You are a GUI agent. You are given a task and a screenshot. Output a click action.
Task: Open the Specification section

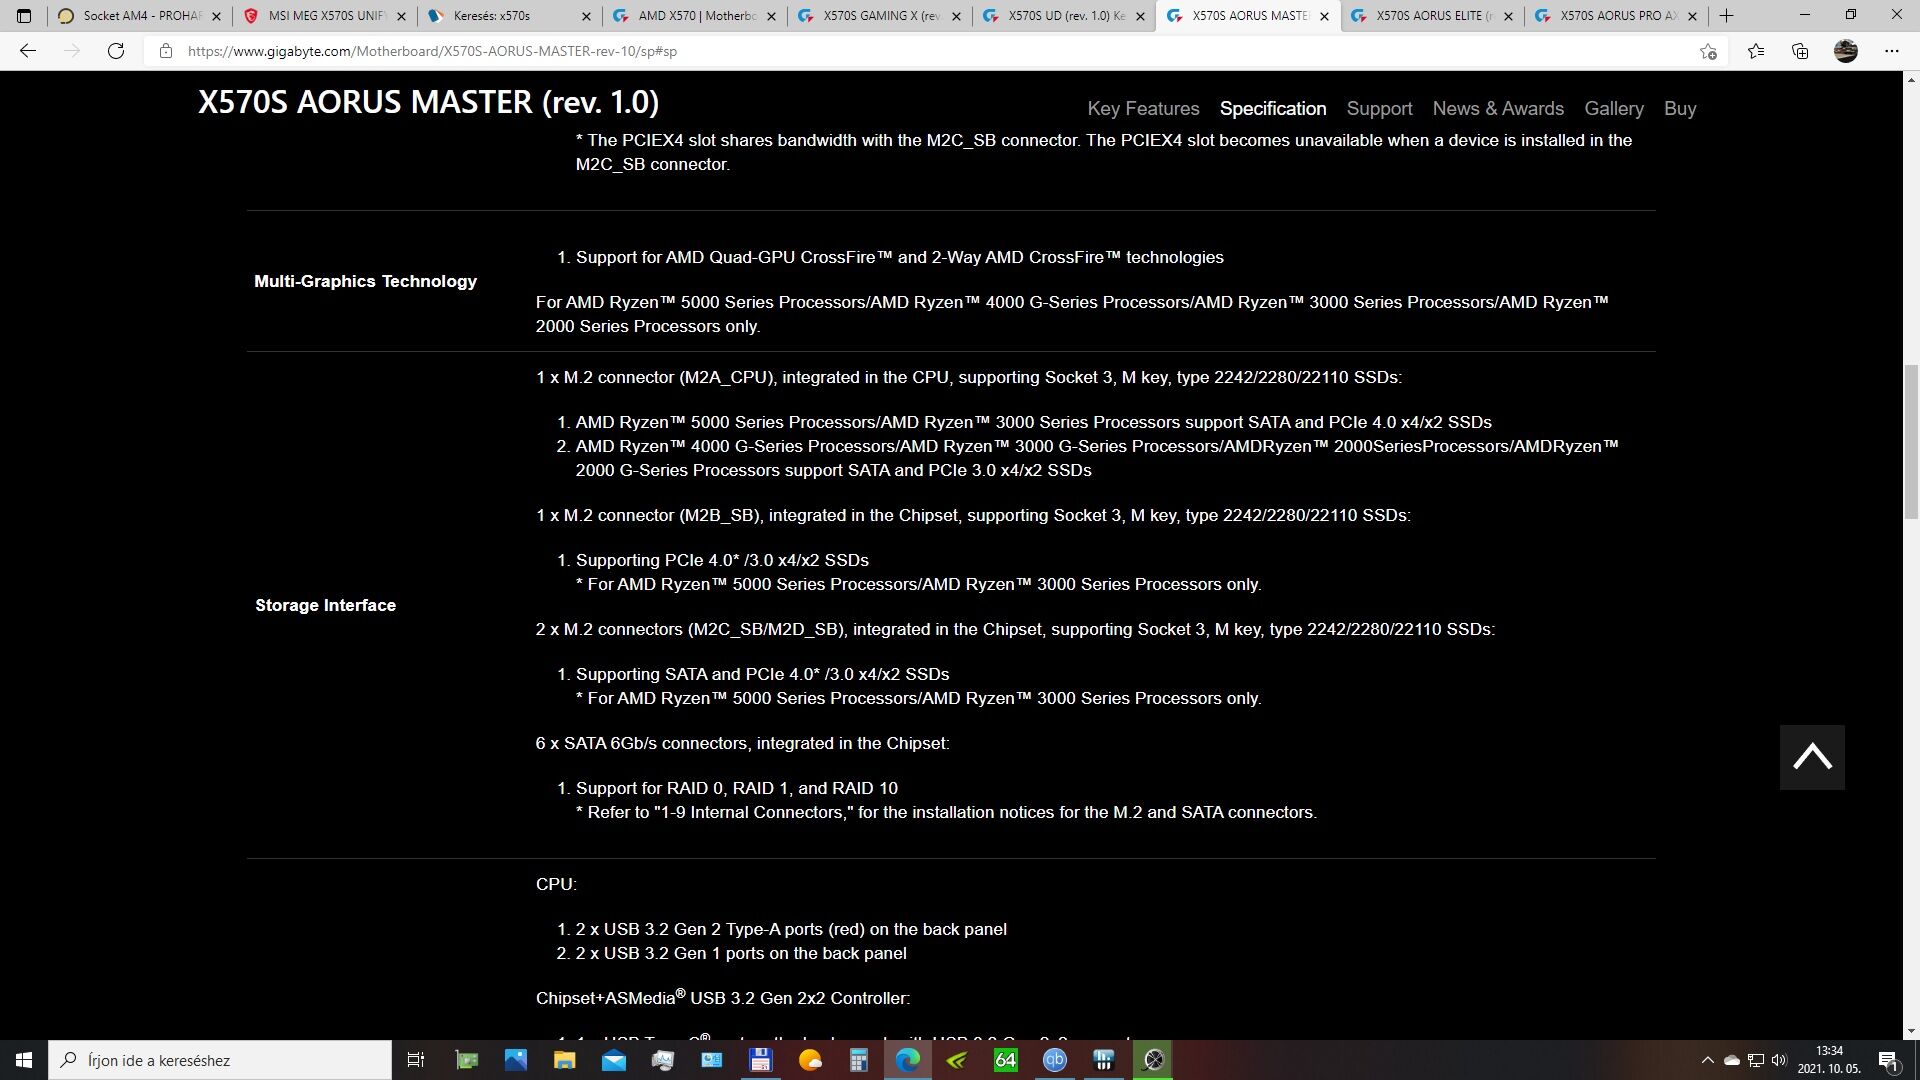(x=1273, y=108)
